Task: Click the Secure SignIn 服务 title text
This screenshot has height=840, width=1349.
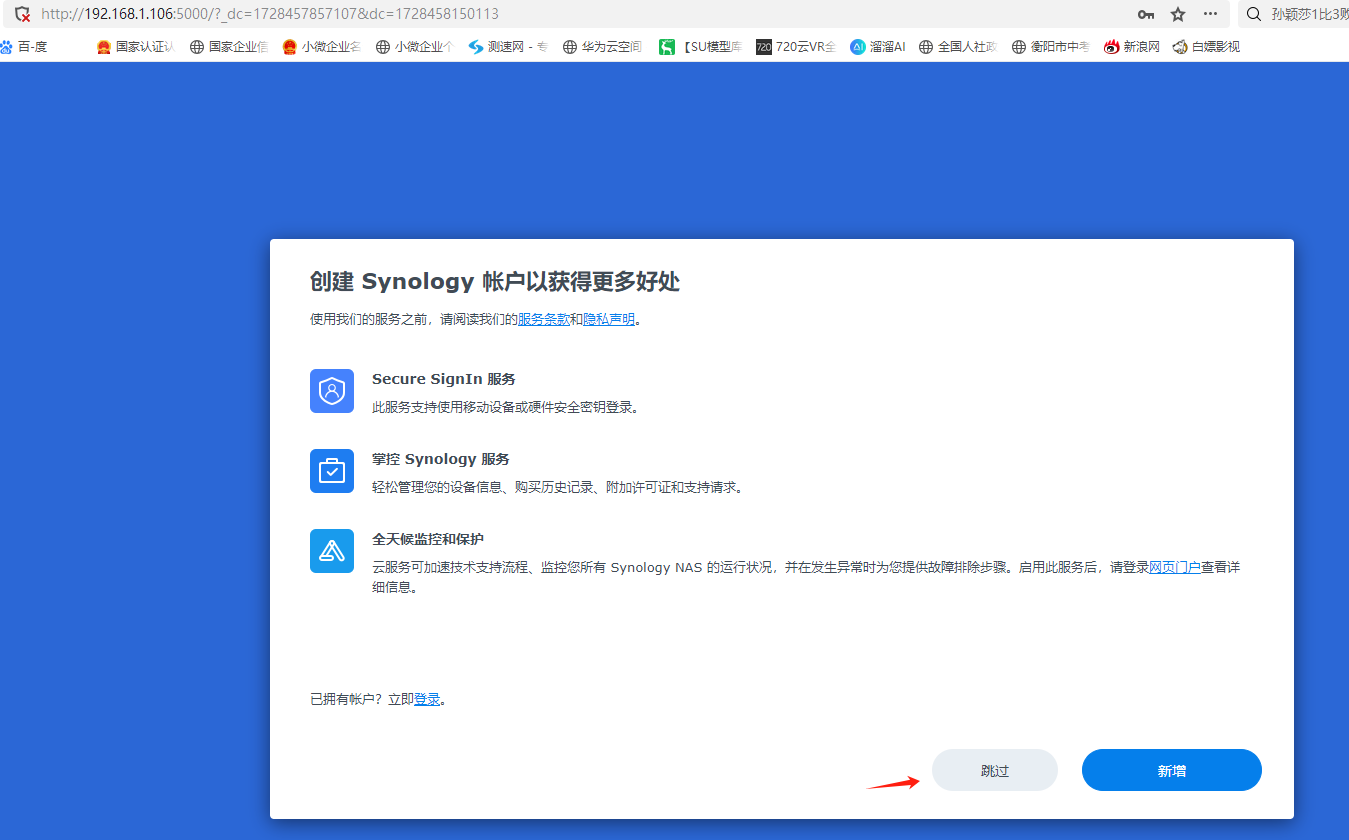Action: tap(444, 379)
